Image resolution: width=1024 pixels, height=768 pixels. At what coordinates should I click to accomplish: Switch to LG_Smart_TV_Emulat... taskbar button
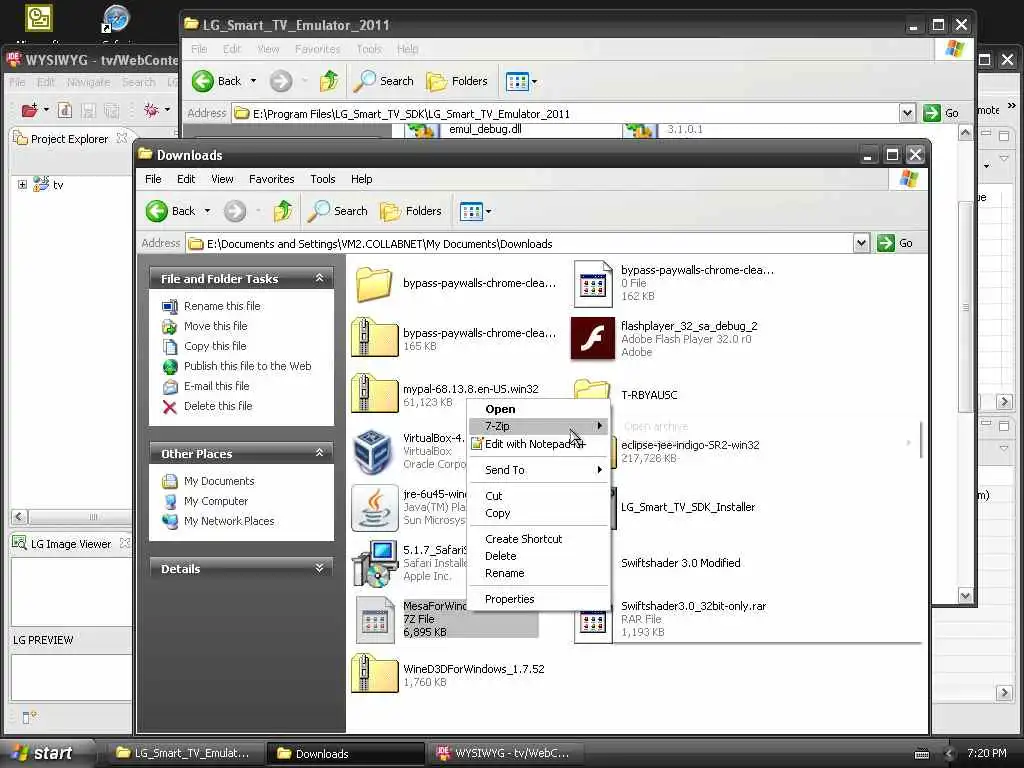pyautogui.click(x=184, y=753)
